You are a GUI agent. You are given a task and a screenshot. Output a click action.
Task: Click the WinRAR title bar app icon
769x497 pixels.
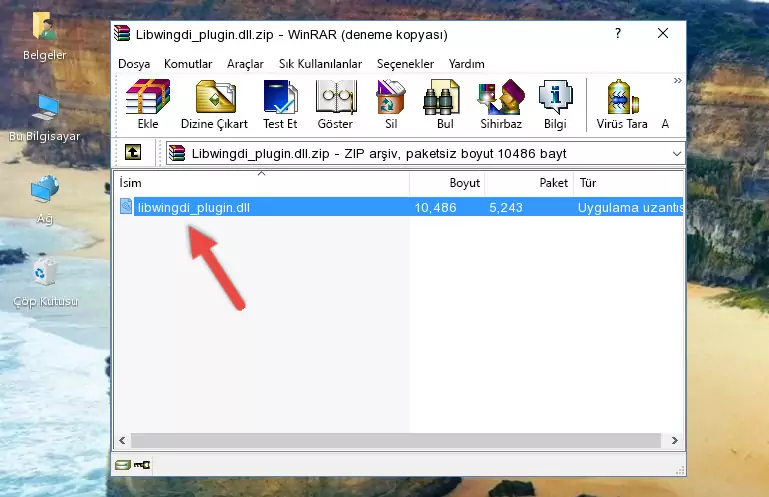pos(122,34)
